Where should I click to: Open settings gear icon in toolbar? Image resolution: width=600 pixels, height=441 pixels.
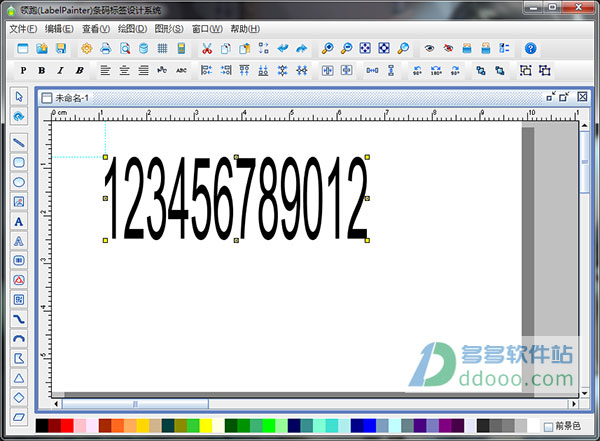(87, 48)
